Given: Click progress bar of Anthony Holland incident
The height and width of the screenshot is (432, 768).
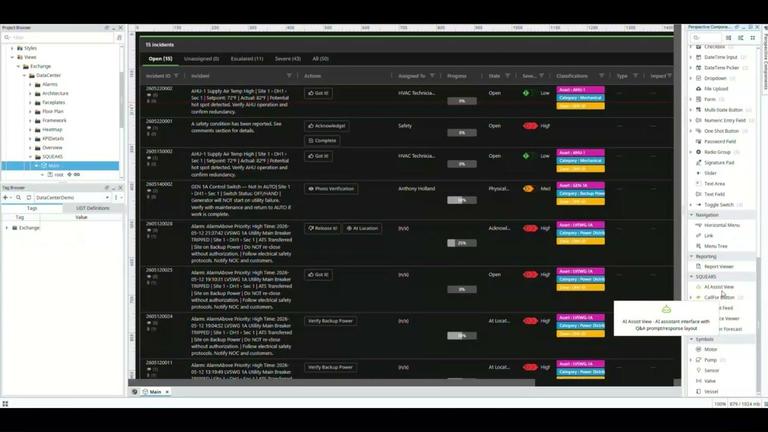Looking at the screenshot, I should (461, 200).
